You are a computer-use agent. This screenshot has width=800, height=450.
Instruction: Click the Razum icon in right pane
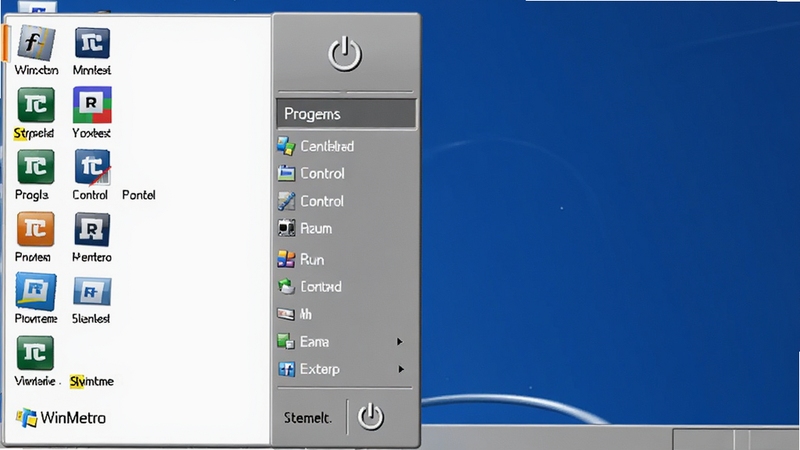286,228
